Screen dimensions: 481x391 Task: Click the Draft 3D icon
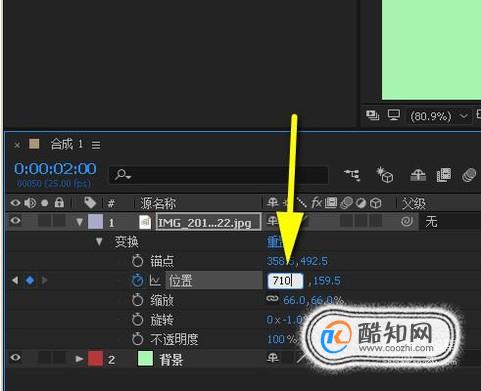tap(384, 175)
